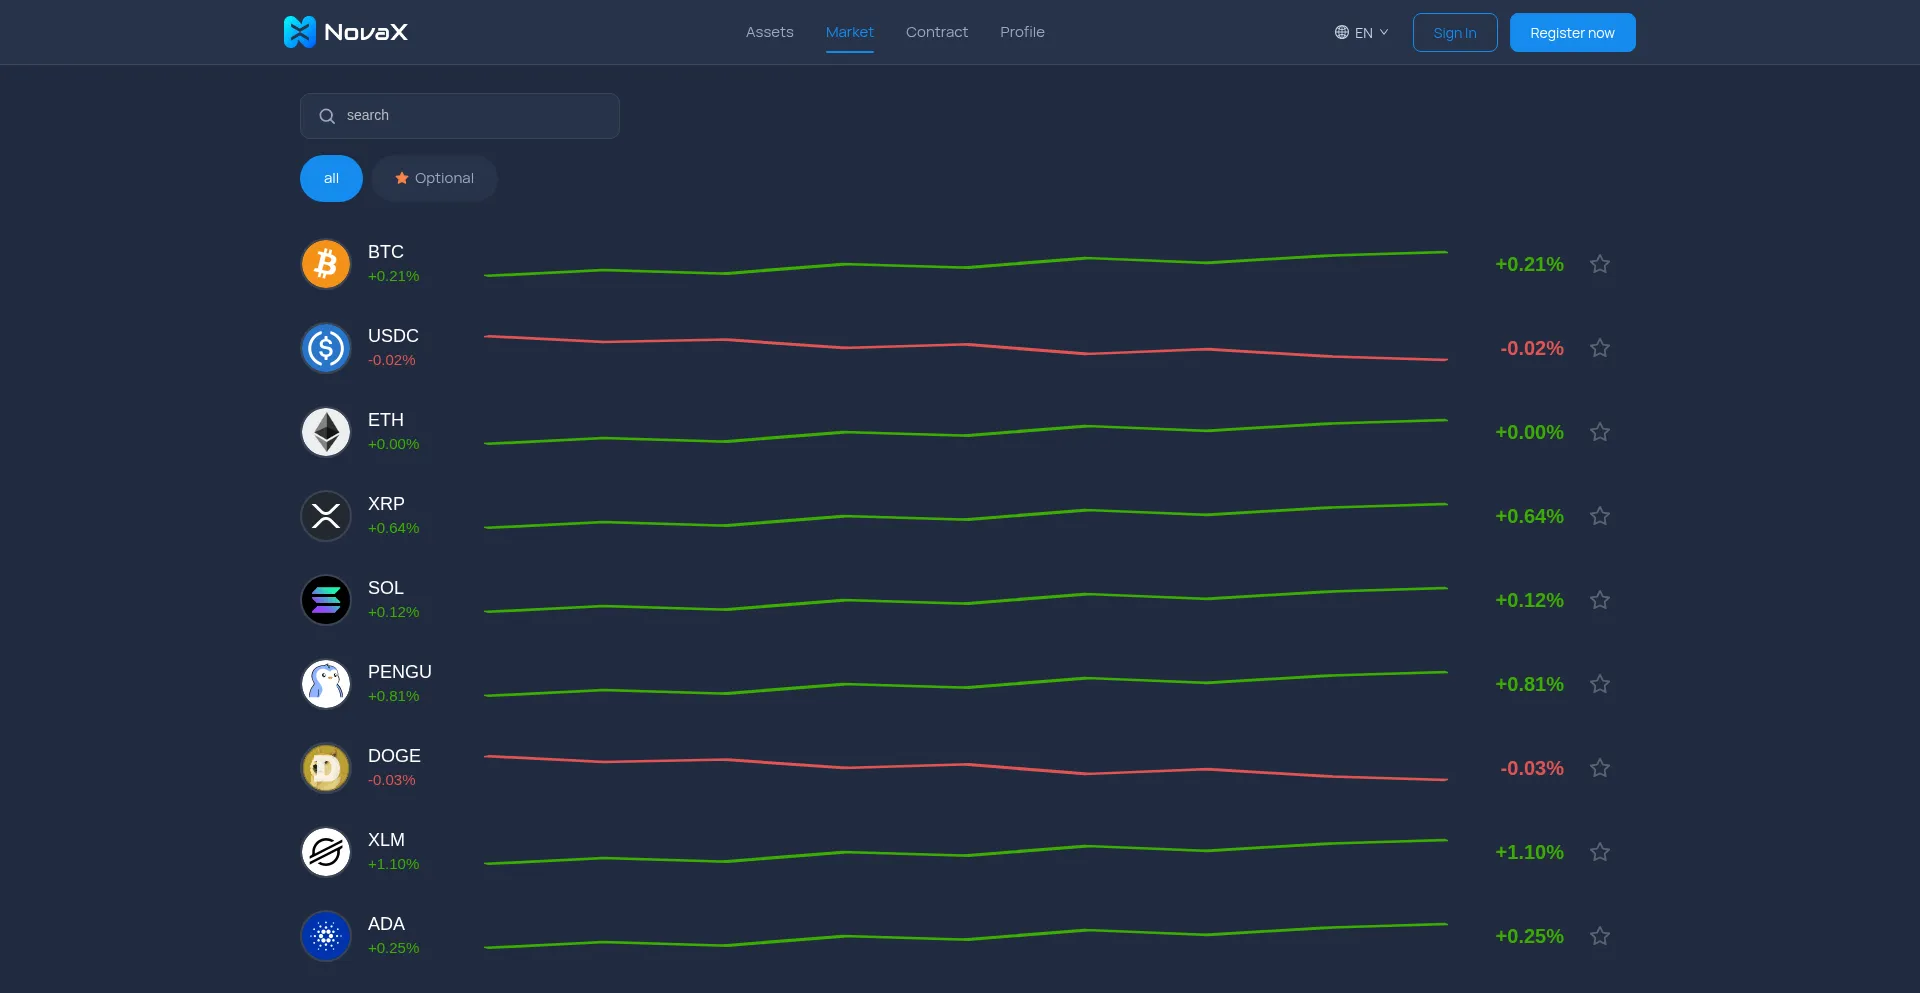1920x993 pixels.
Task: Open the XLM coin icon
Action: point(326,852)
